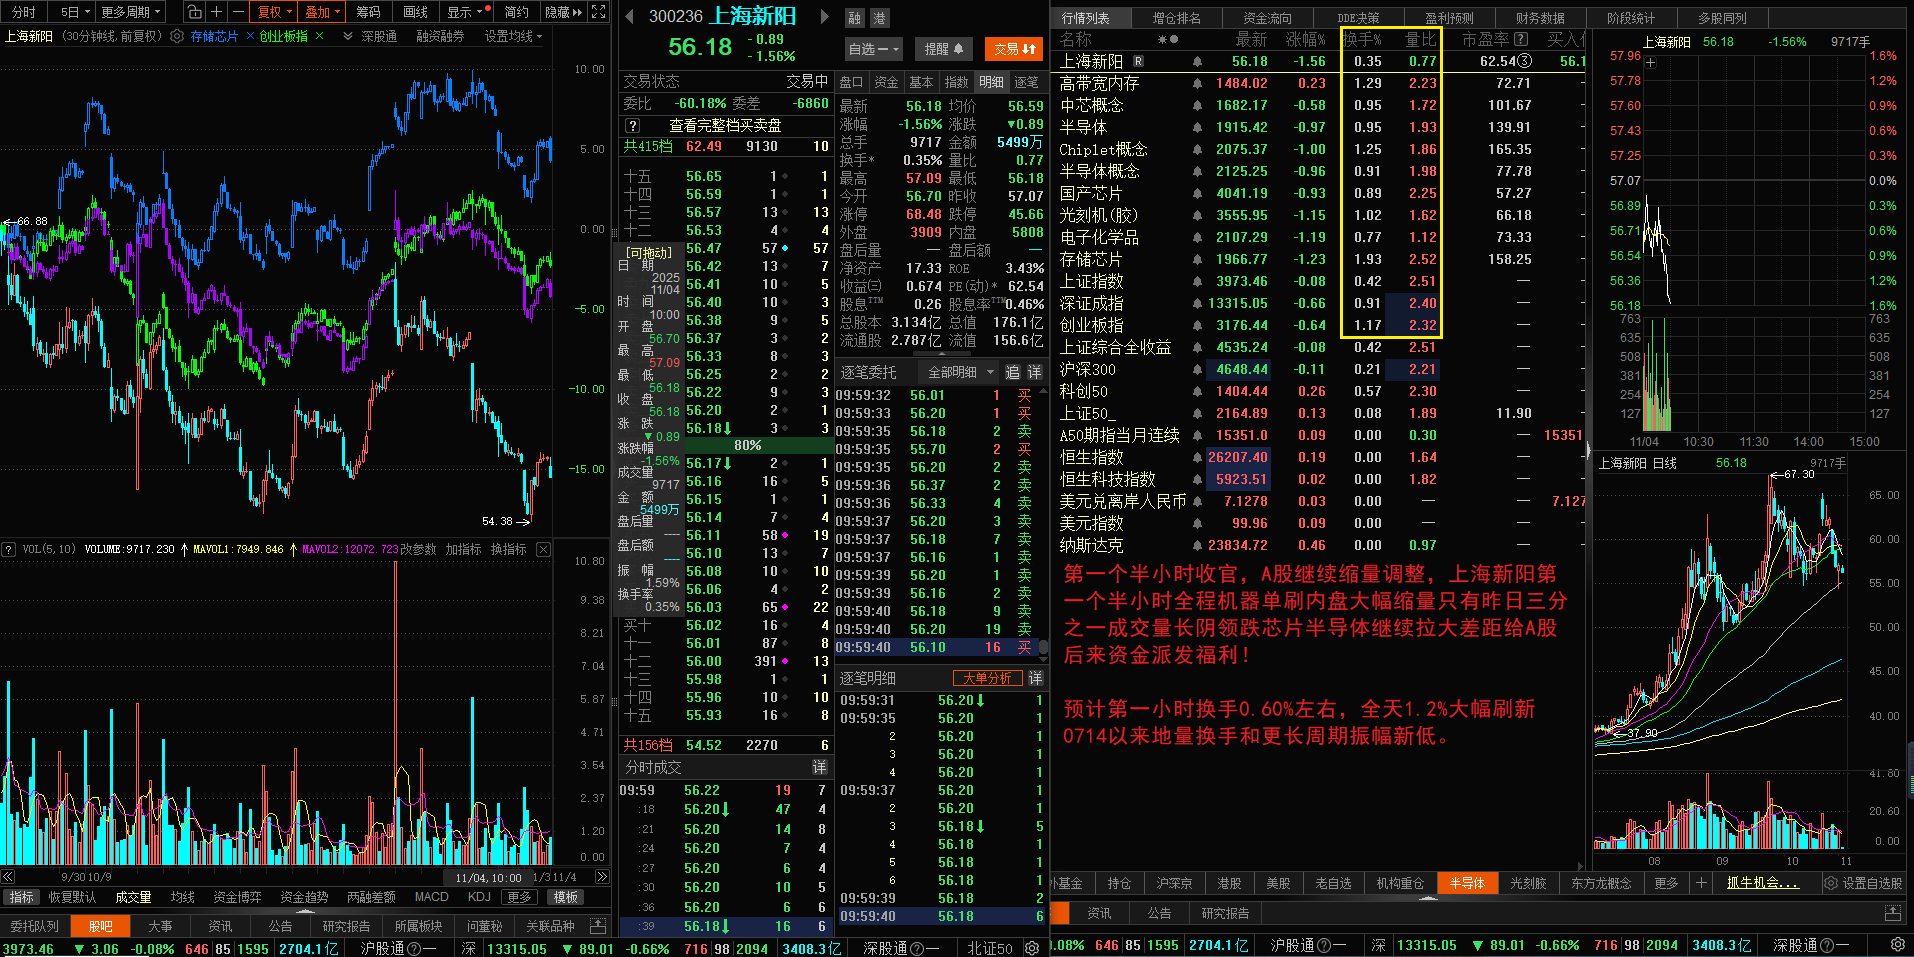Viewport: 1914px width, 957px height.
Task: Click the 融 margin badge
Action: 854,18
